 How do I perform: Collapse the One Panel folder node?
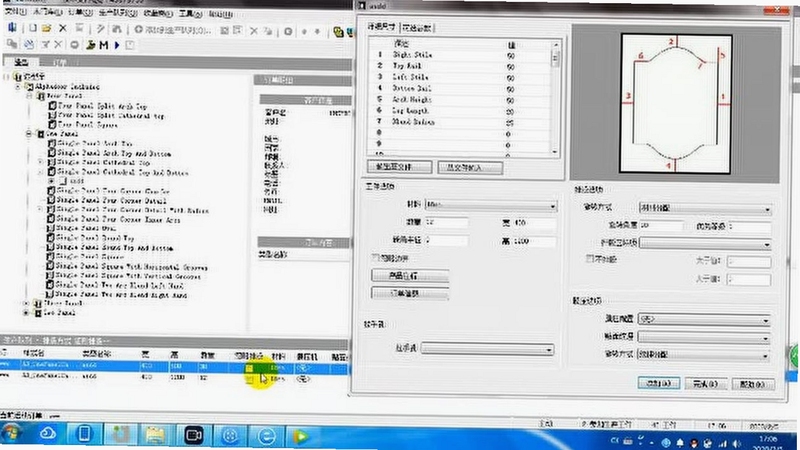[29, 134]
